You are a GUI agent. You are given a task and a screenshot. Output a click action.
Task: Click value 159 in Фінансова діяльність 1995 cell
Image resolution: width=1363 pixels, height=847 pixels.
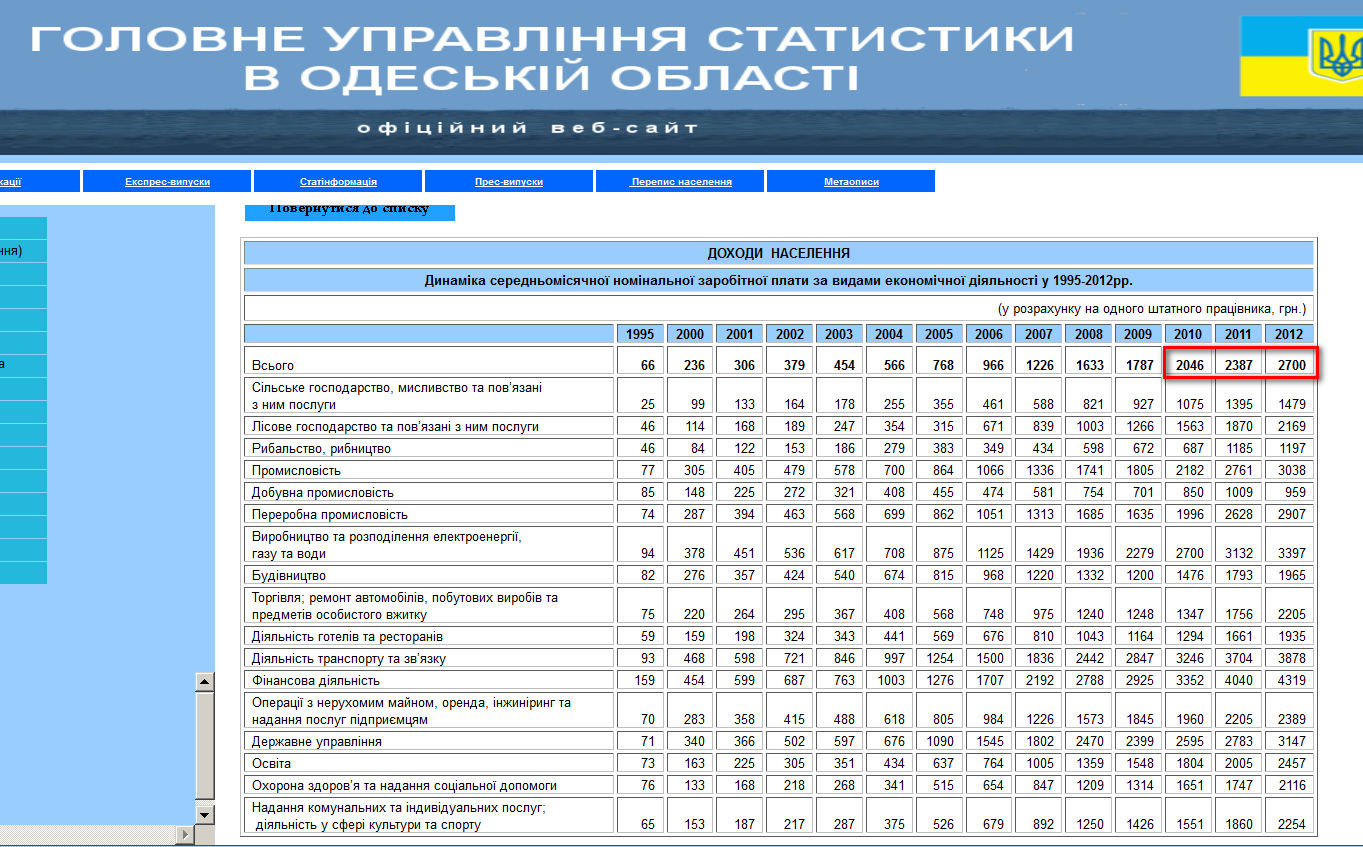pos(644,680)
